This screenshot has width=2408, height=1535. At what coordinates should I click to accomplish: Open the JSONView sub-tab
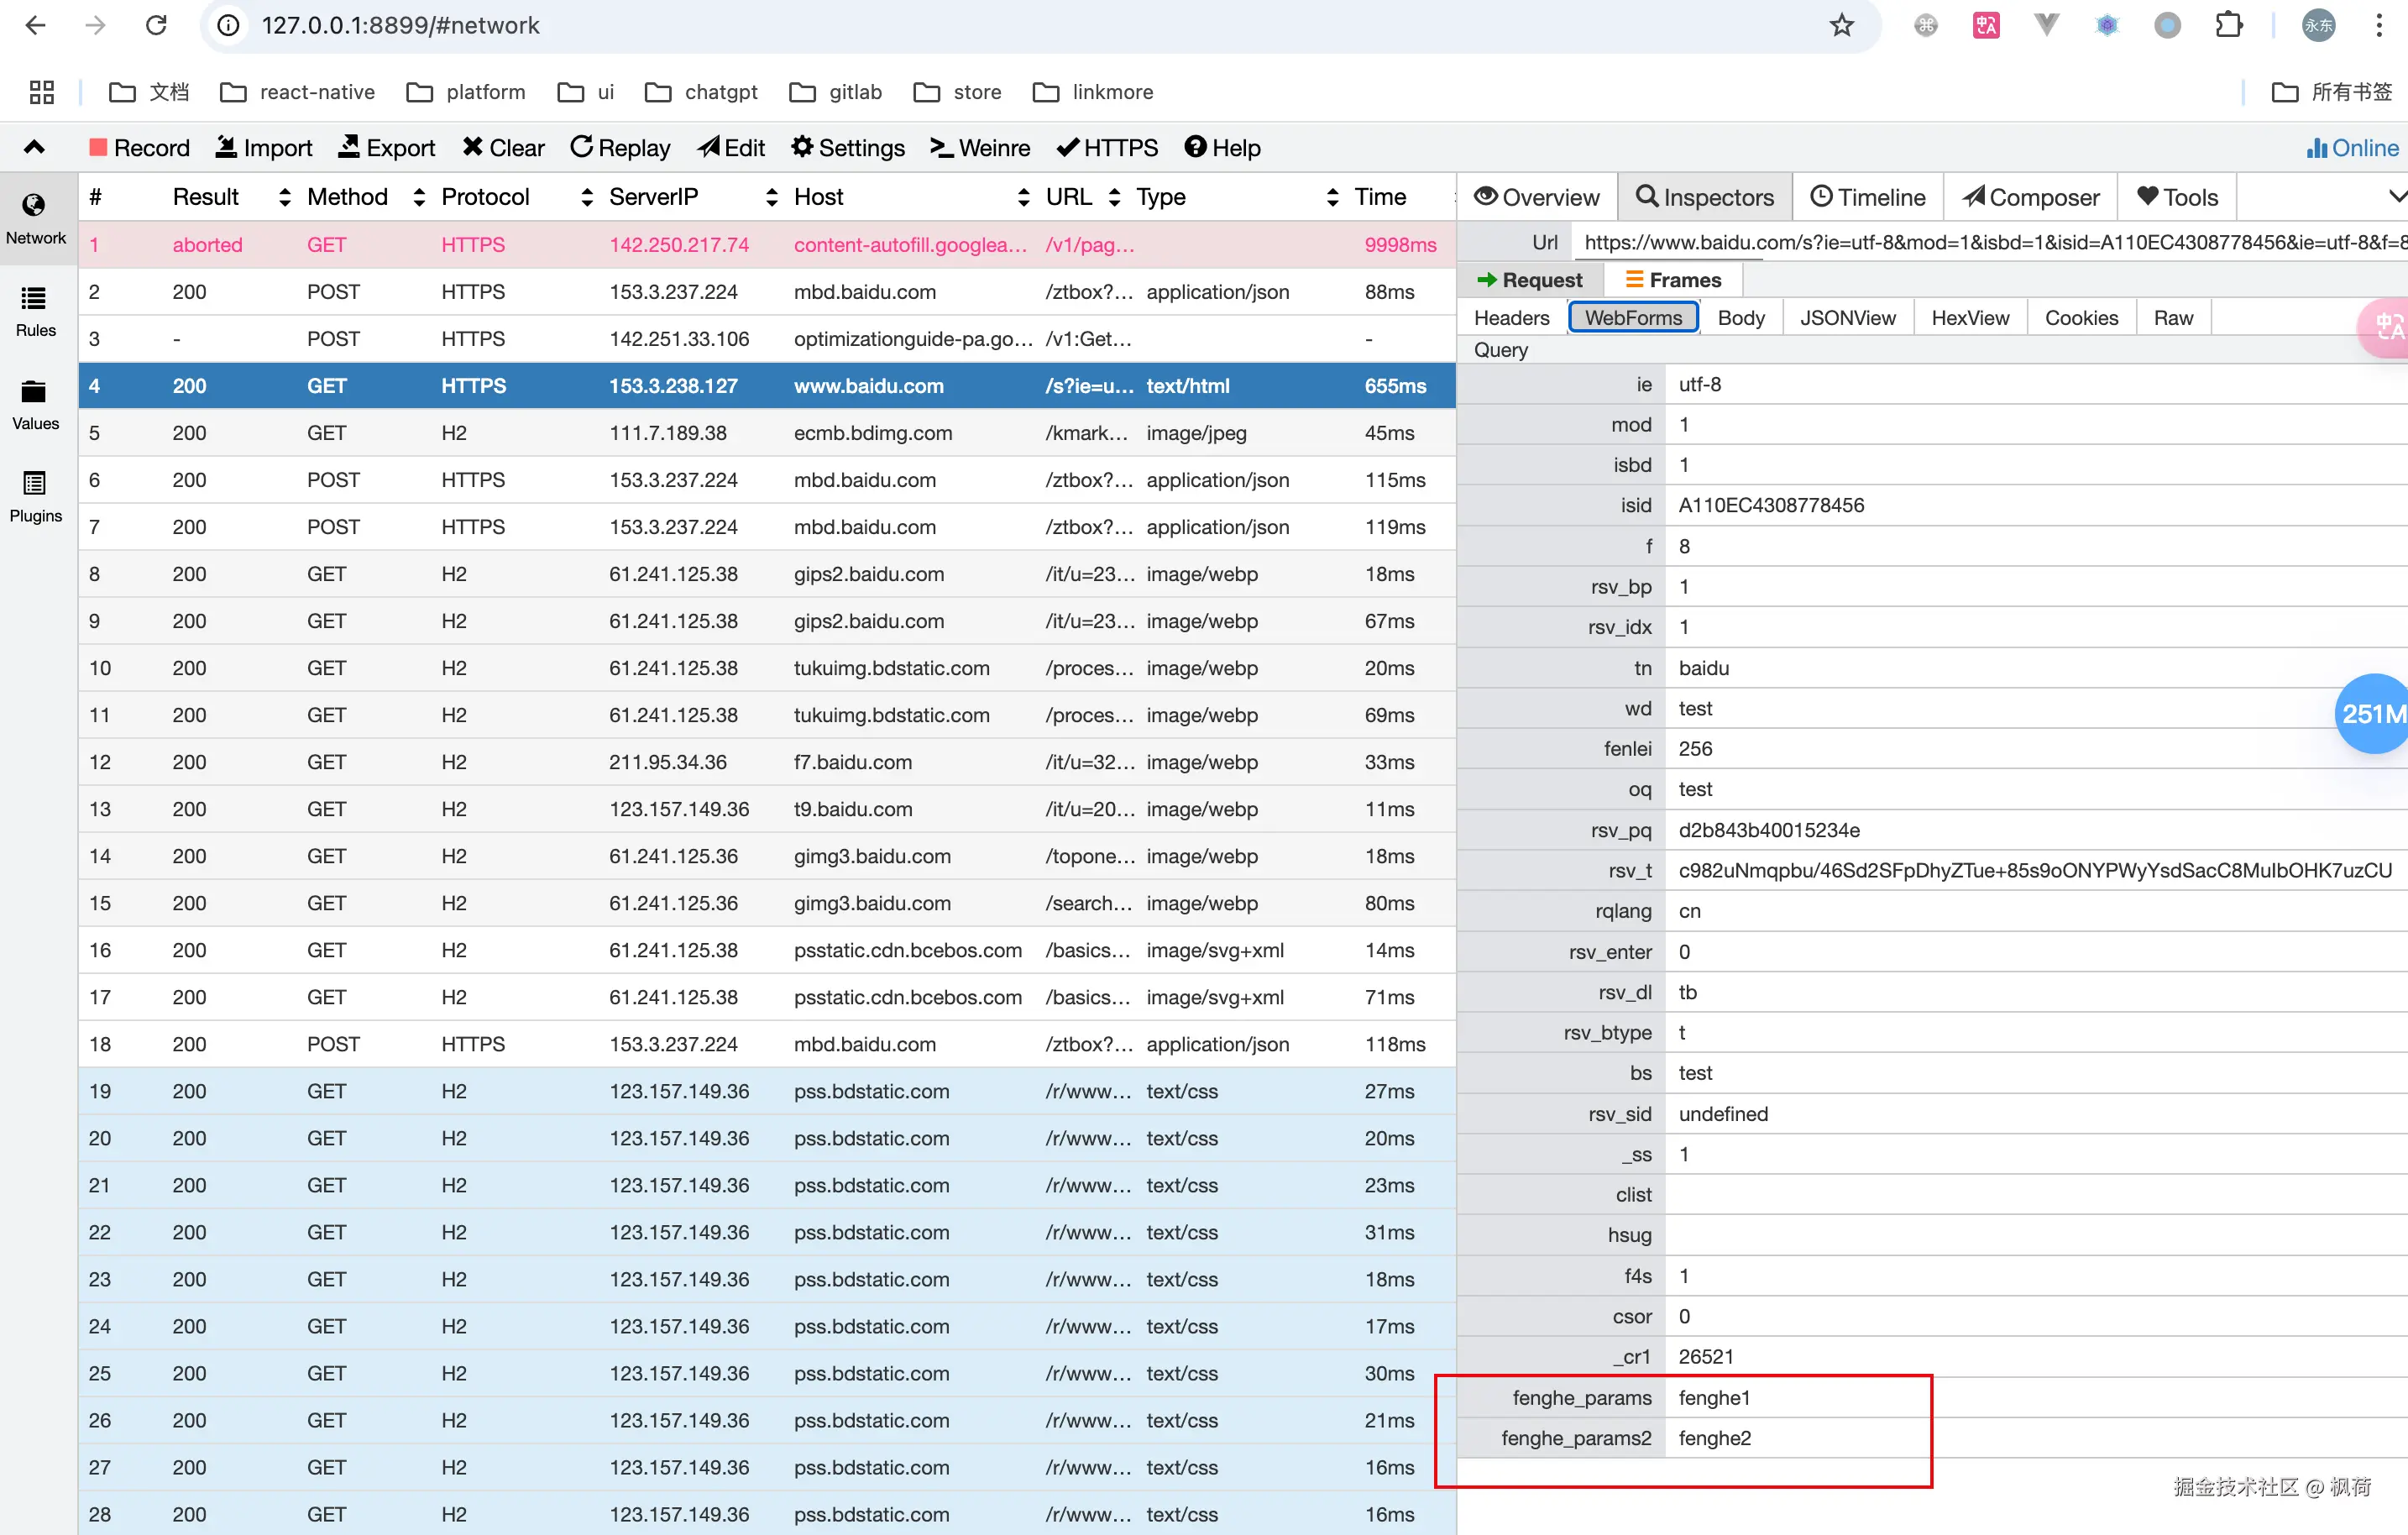click(1847, 318)
